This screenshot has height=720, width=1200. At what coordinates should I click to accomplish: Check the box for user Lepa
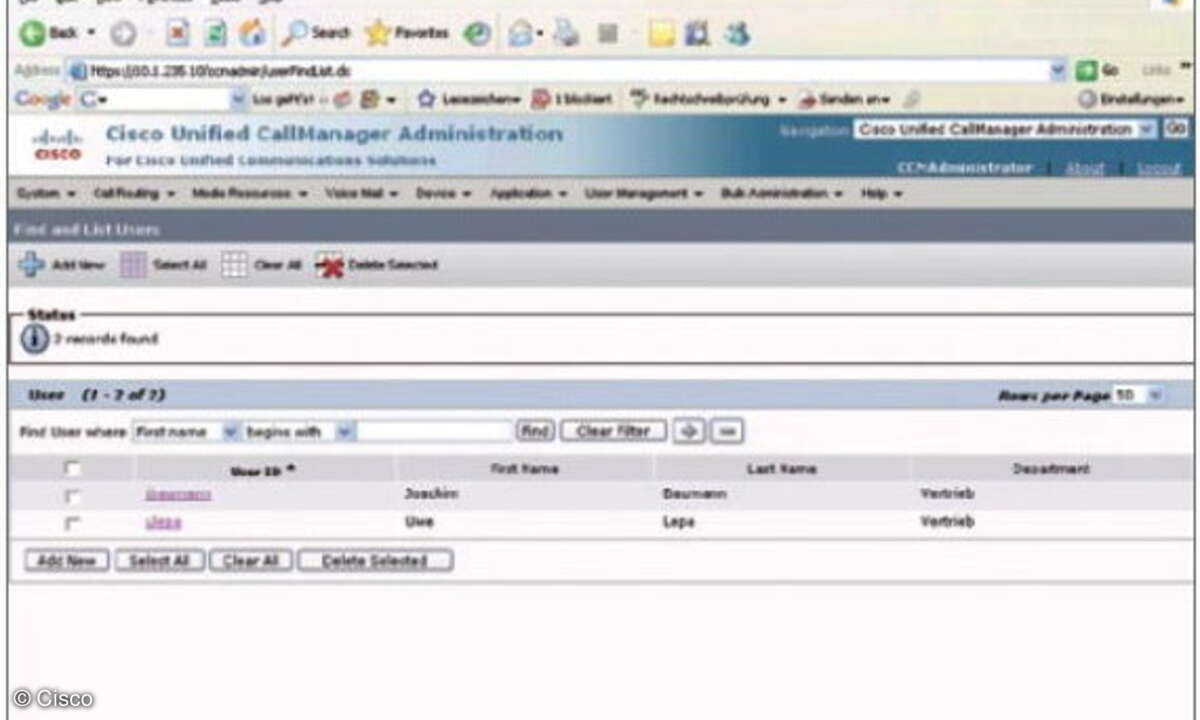[73, 522]
